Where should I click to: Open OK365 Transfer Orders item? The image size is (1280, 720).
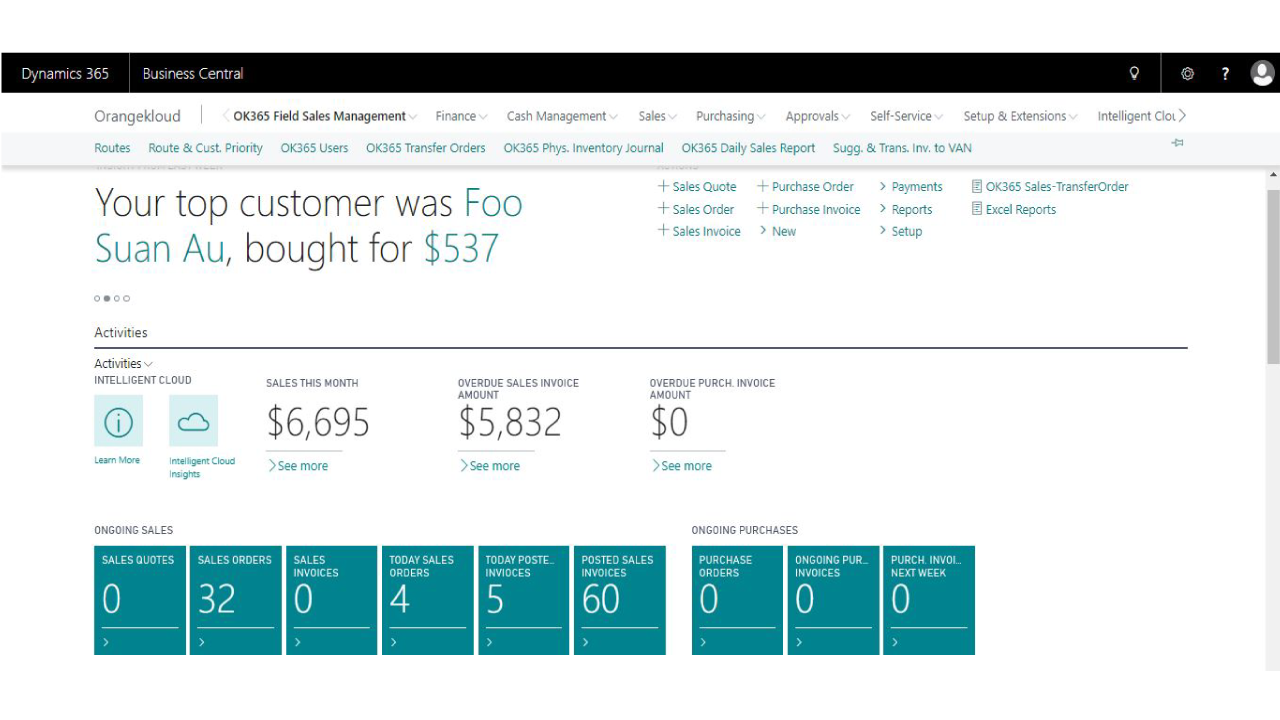tap(425, 148)
